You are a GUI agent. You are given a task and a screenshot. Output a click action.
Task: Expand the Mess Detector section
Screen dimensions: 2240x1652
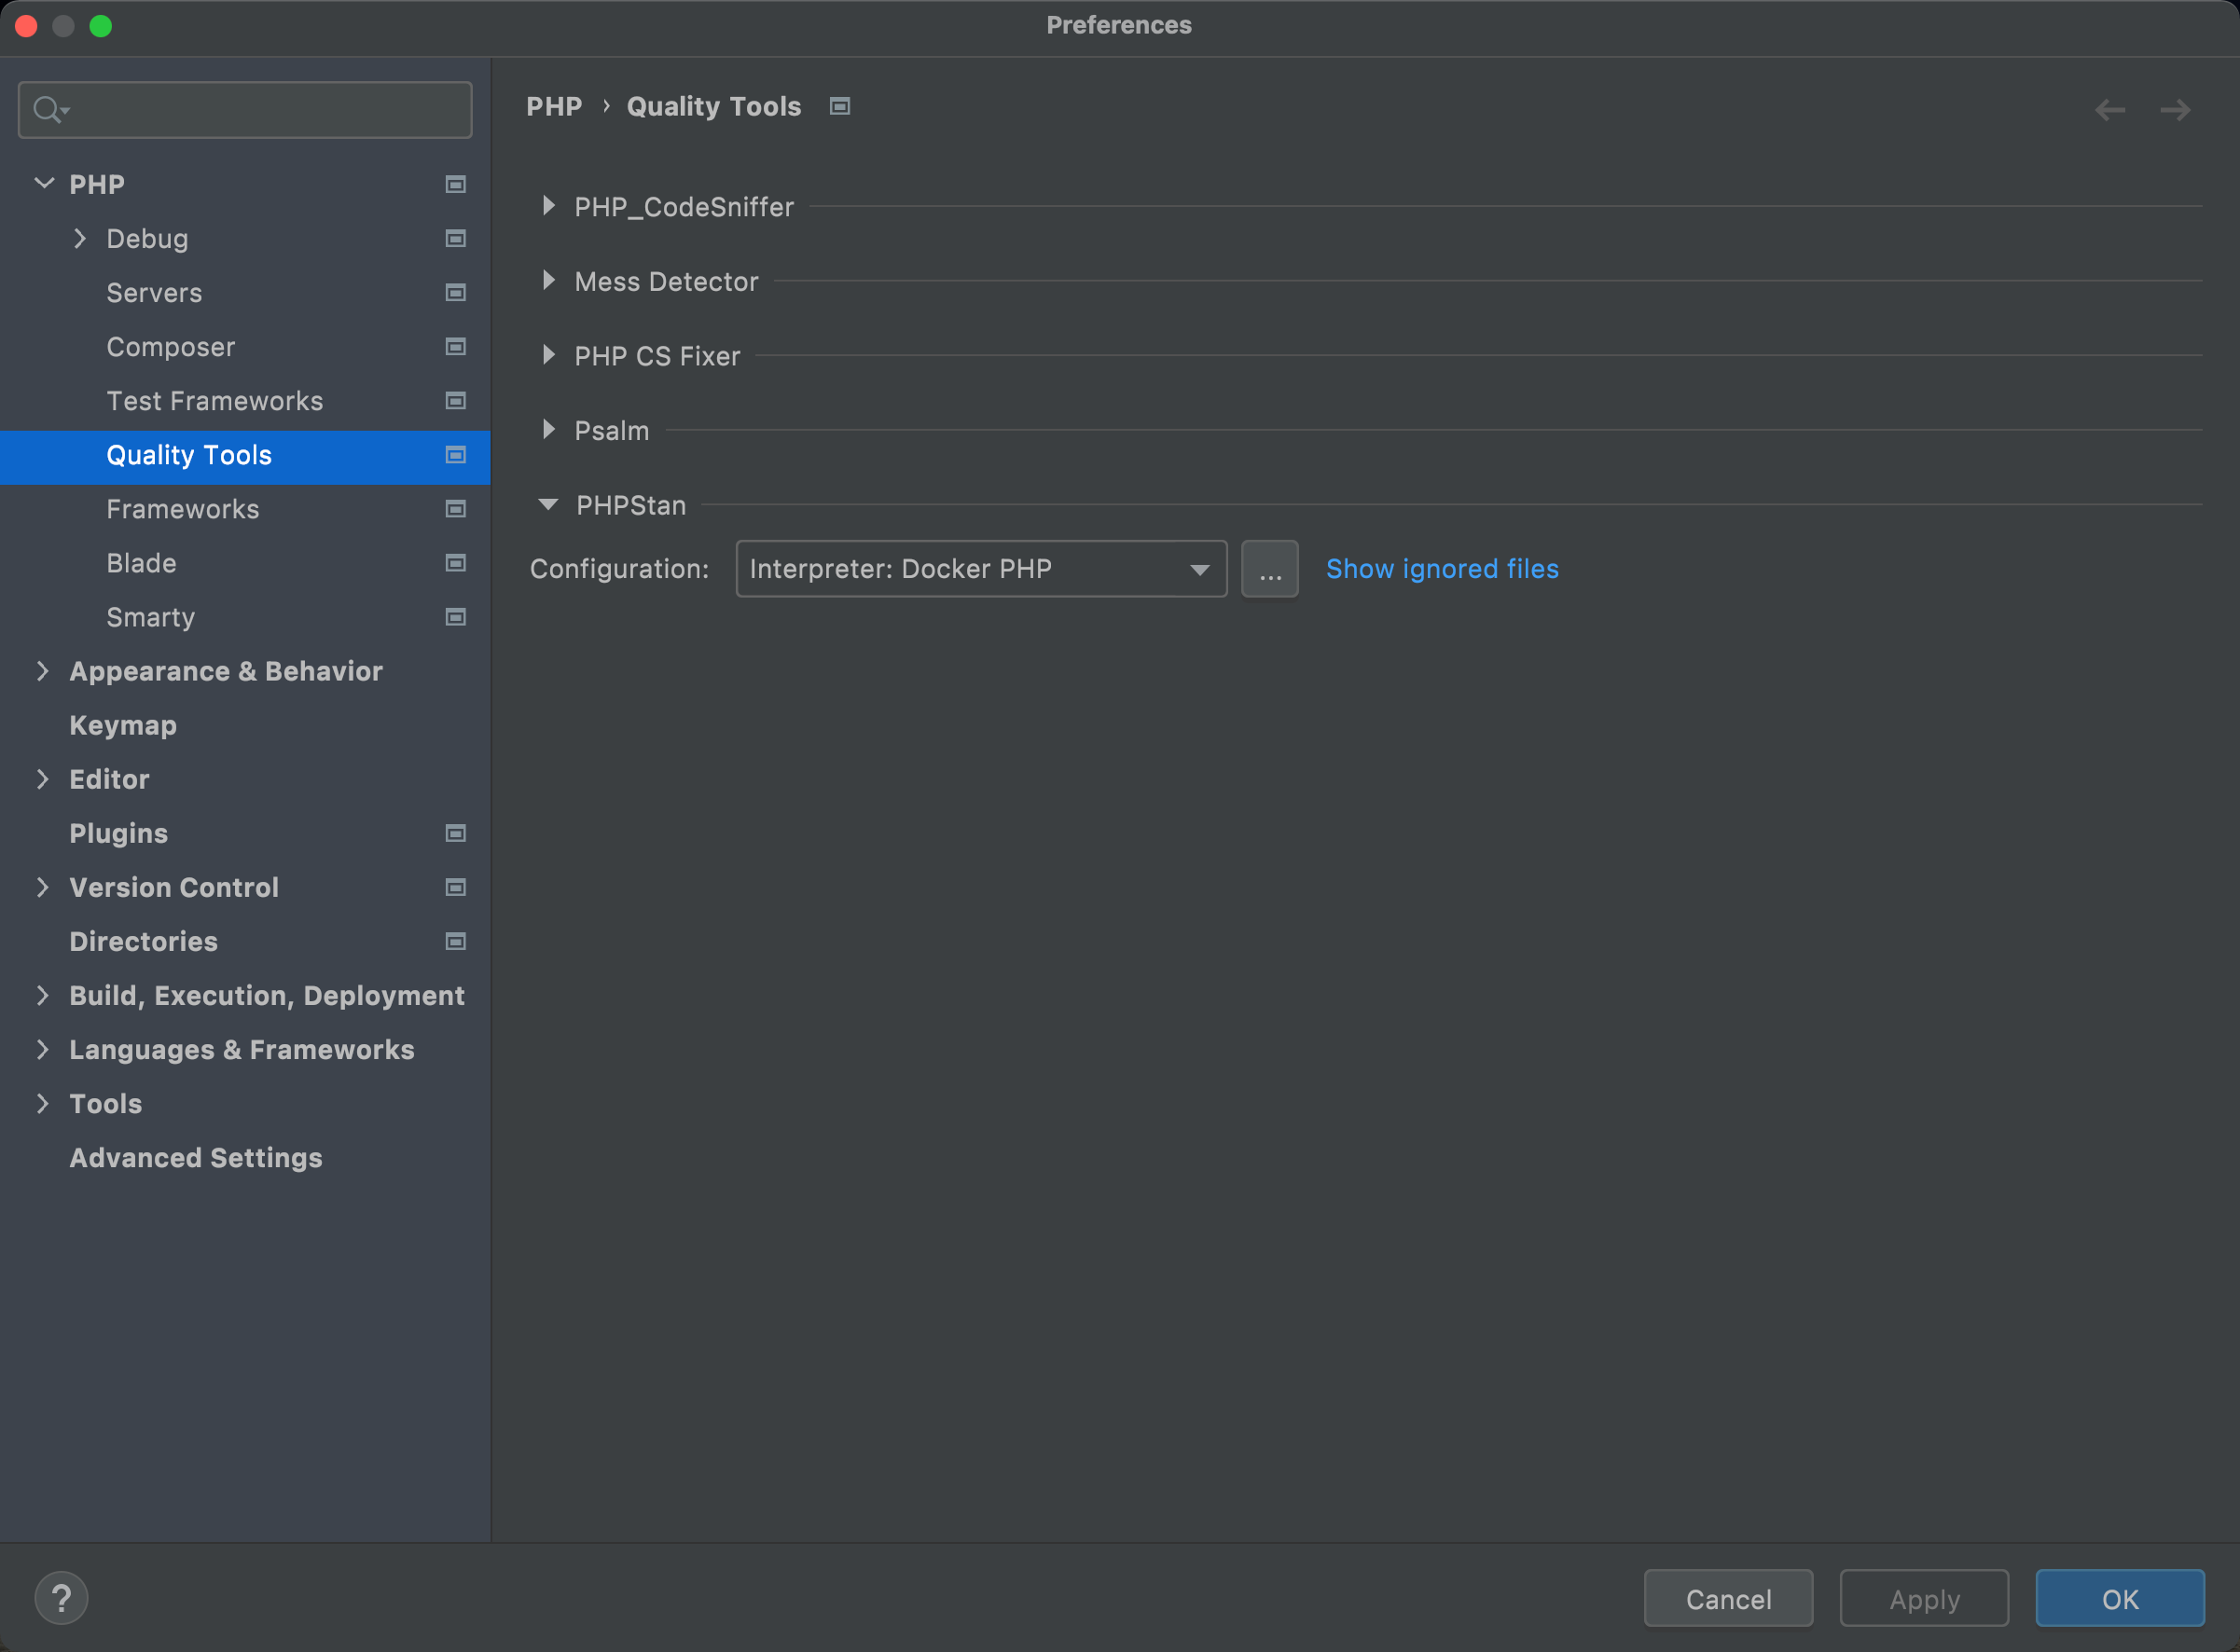coord(548,281)
